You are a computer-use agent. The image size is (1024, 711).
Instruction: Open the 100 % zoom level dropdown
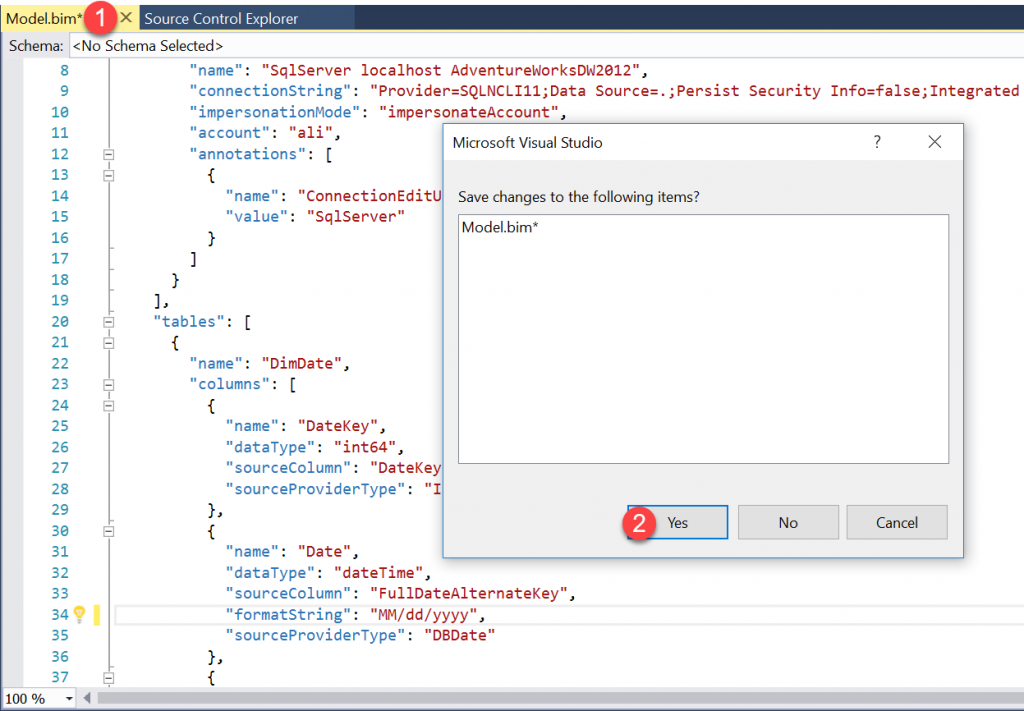click(x=69, y=698)
